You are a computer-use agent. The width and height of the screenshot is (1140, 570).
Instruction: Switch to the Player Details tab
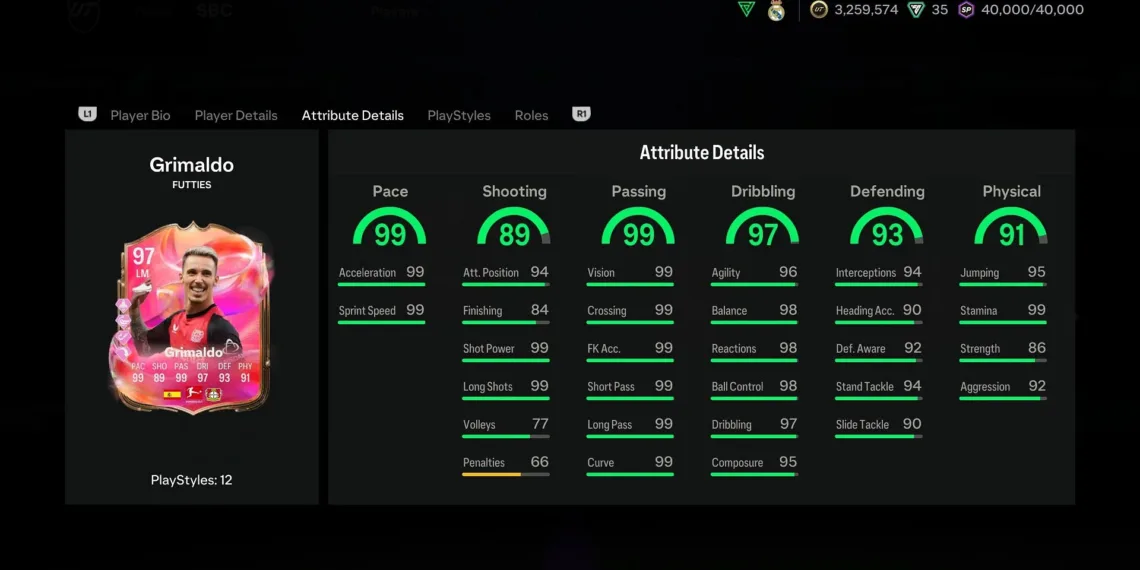[x=236, y=116]
